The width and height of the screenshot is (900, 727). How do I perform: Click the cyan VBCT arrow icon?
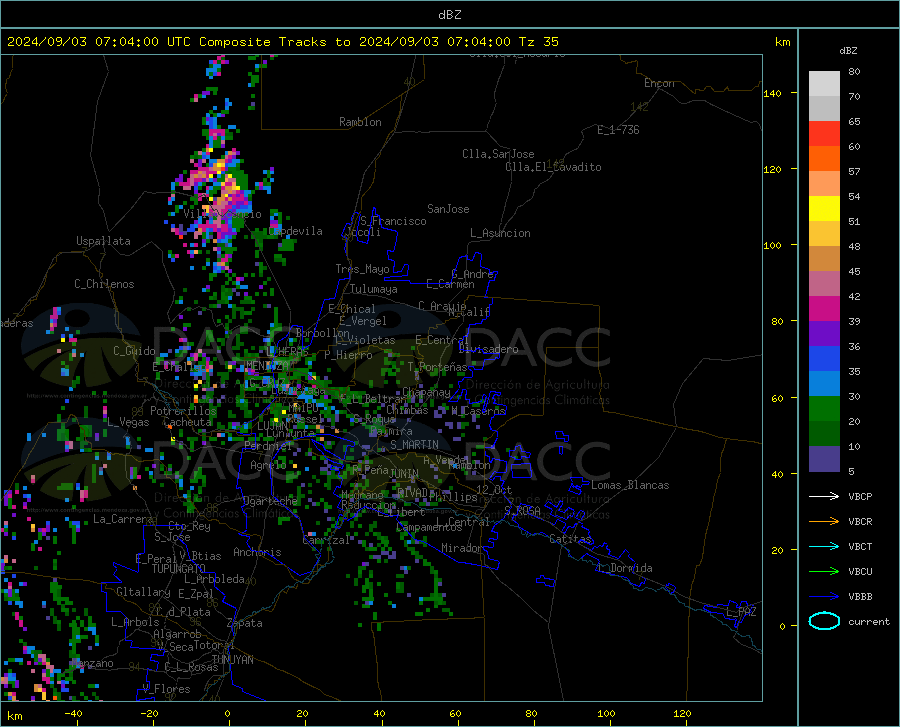[824, 546]
